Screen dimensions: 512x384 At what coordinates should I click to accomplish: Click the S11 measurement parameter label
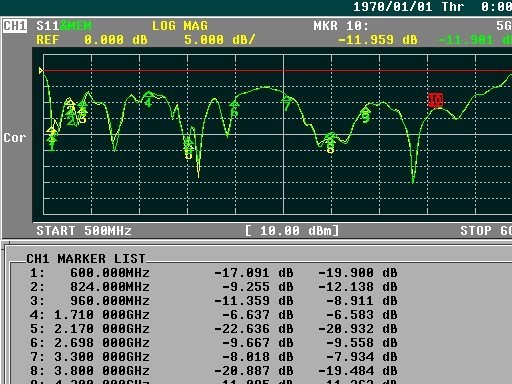pos(47,26)
